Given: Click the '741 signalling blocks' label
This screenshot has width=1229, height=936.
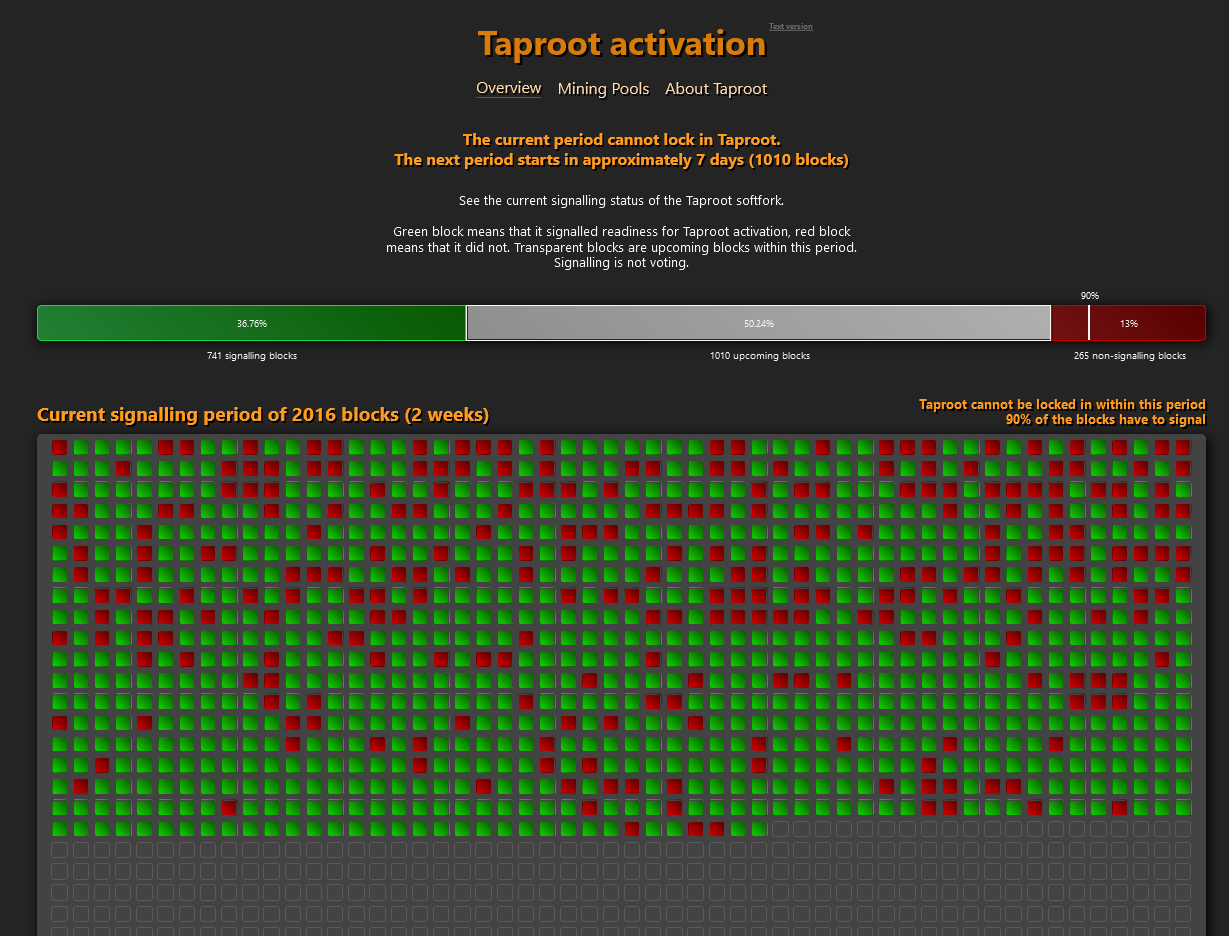Looking at the screenshot, I should coord(252,356).
